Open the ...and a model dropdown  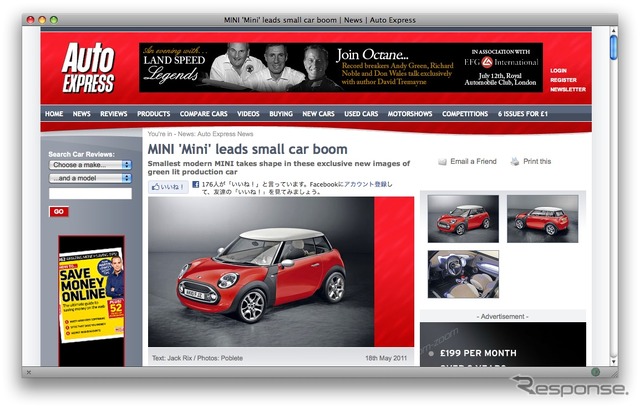tap(90, 178)
